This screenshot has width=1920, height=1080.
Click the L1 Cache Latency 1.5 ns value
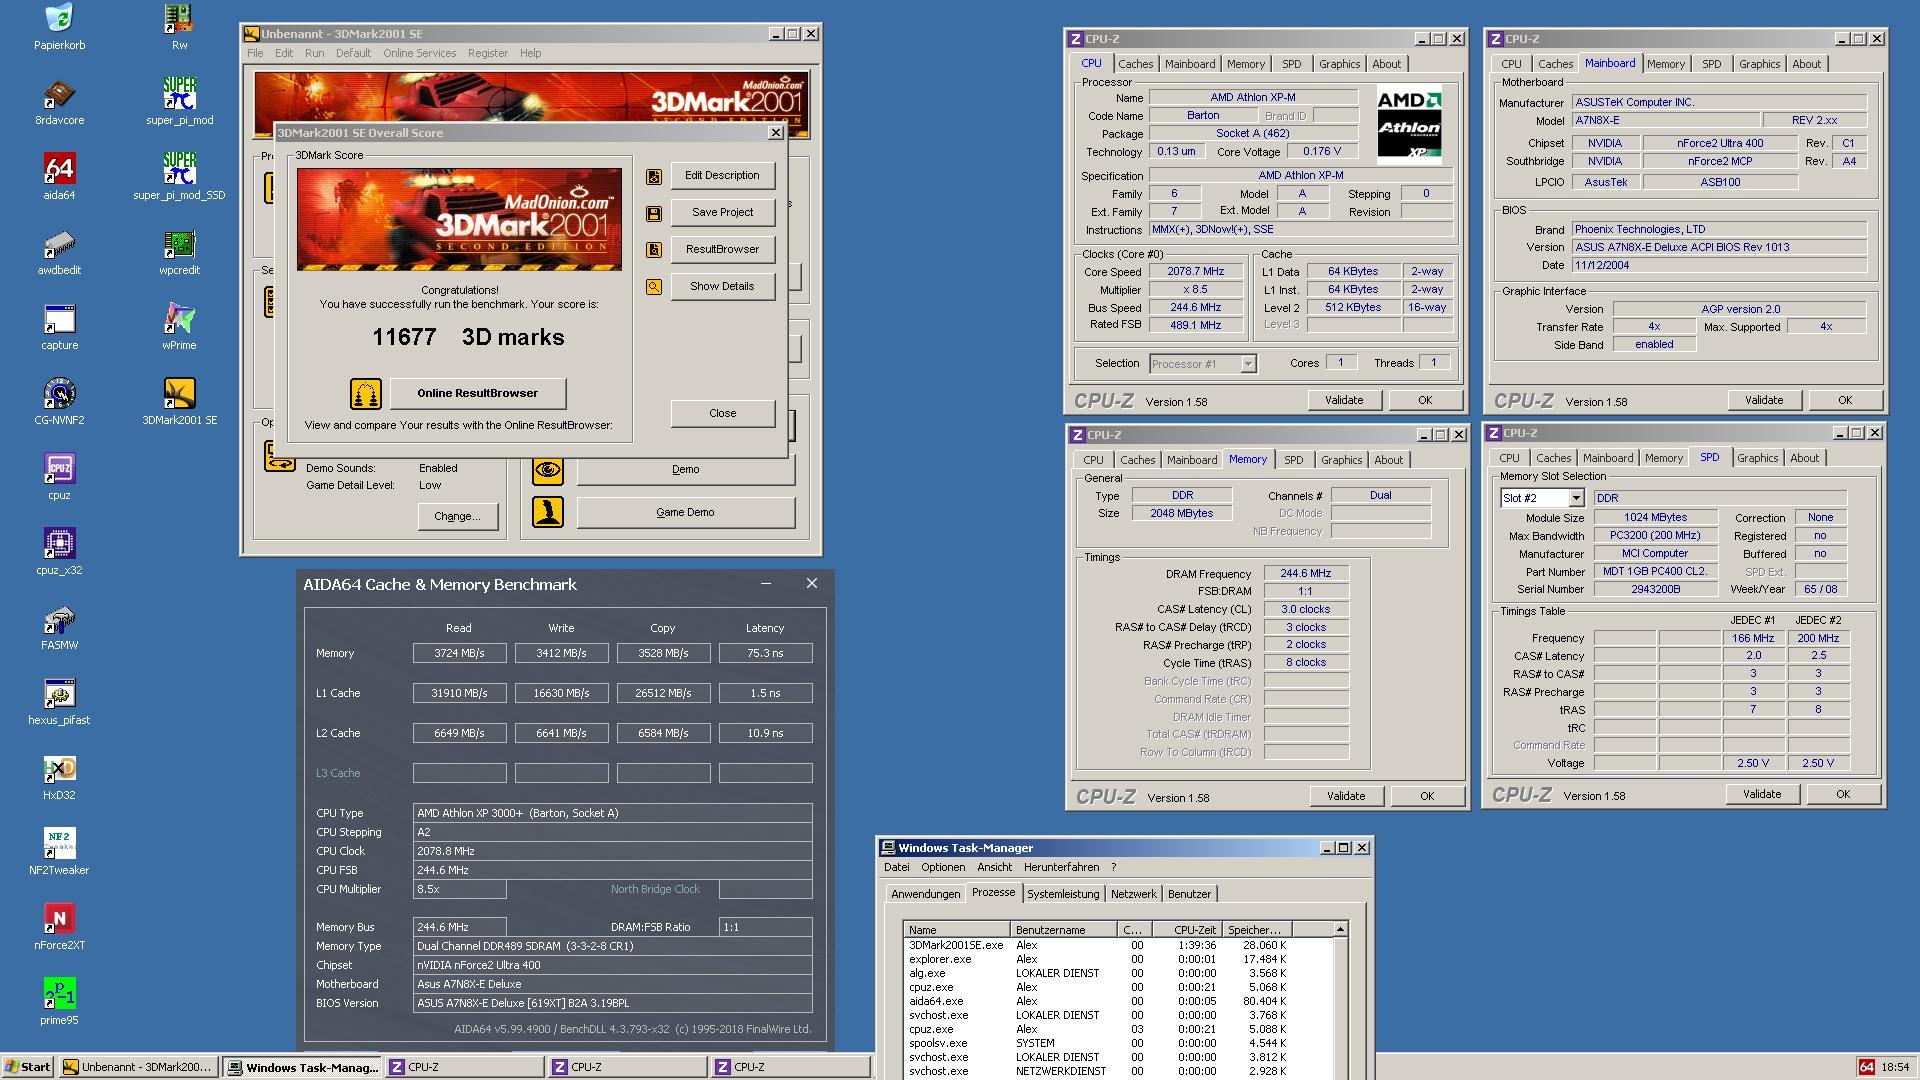[x=765, y=693]
